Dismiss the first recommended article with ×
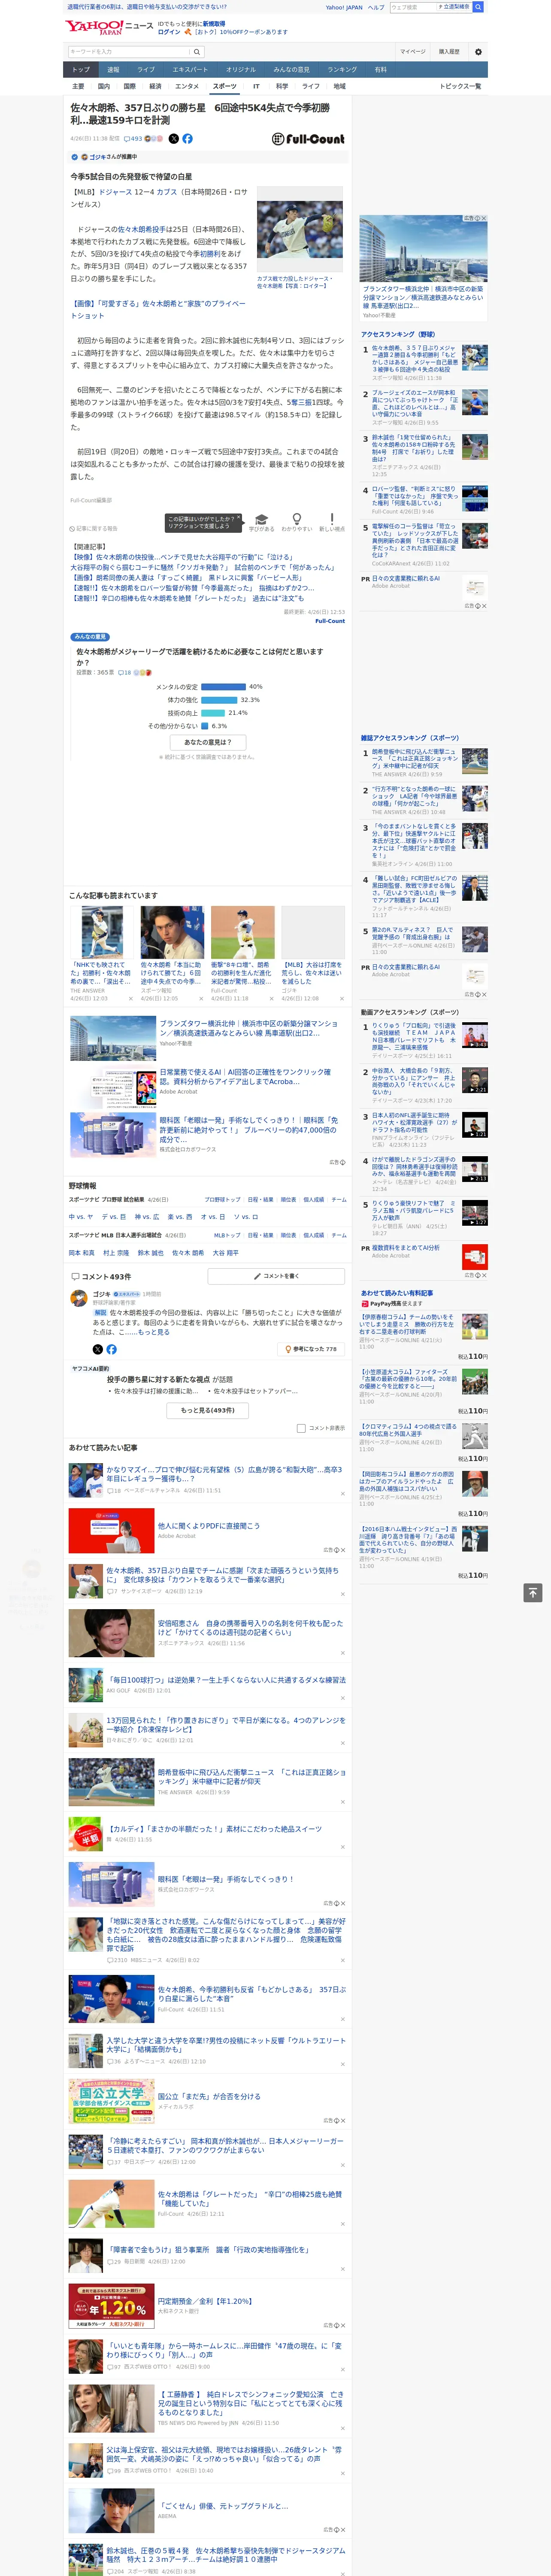 coord(130,998)
